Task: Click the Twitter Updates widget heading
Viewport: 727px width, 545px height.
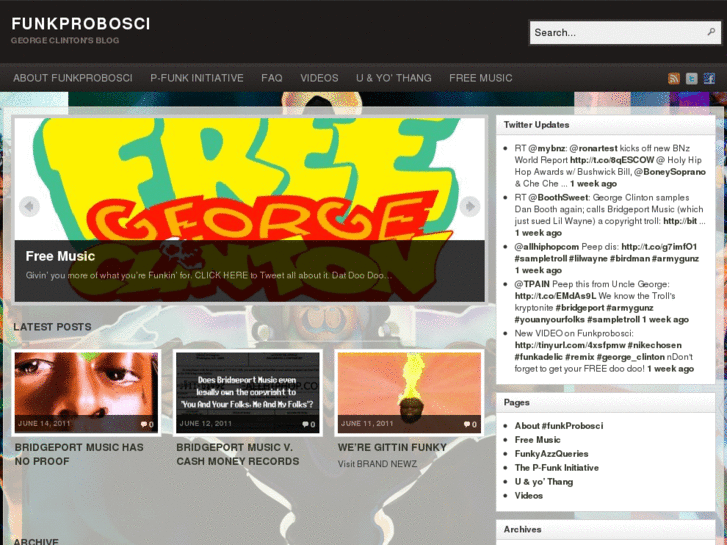Action: point(536,125)
